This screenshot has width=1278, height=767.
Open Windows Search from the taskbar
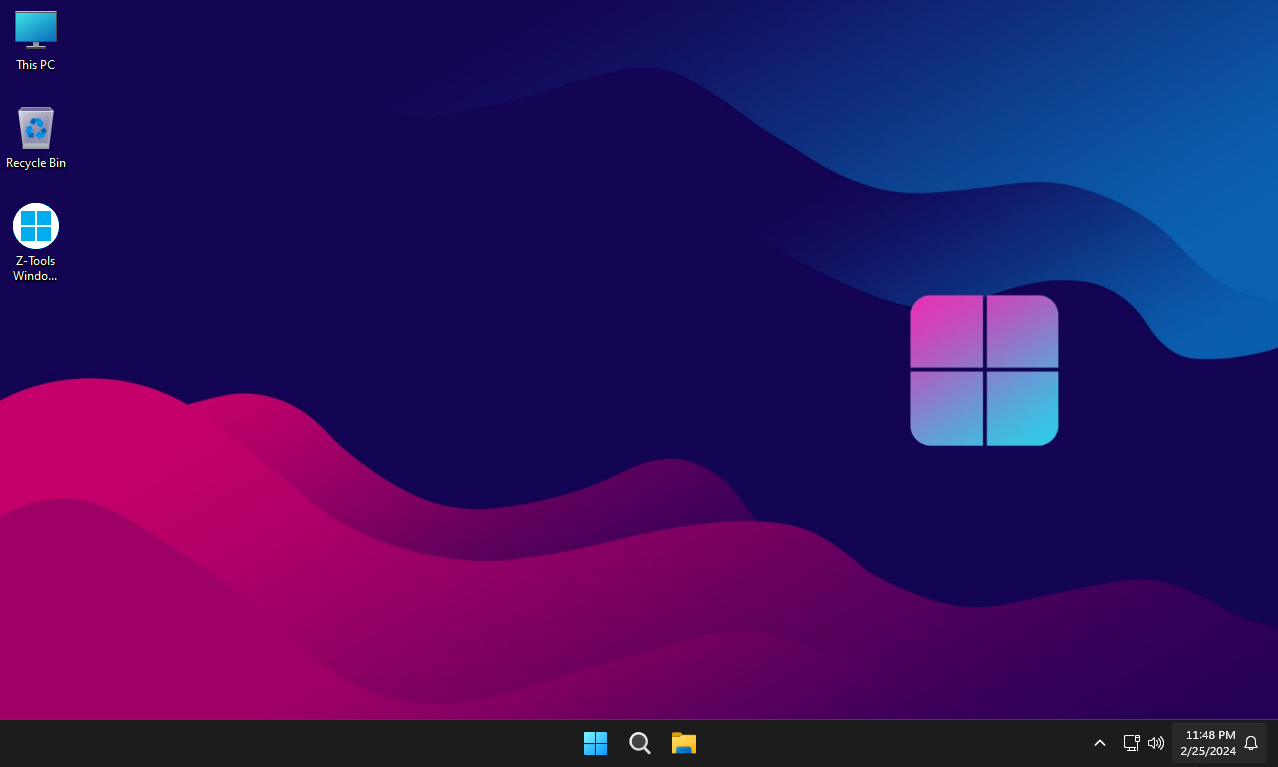639,743
